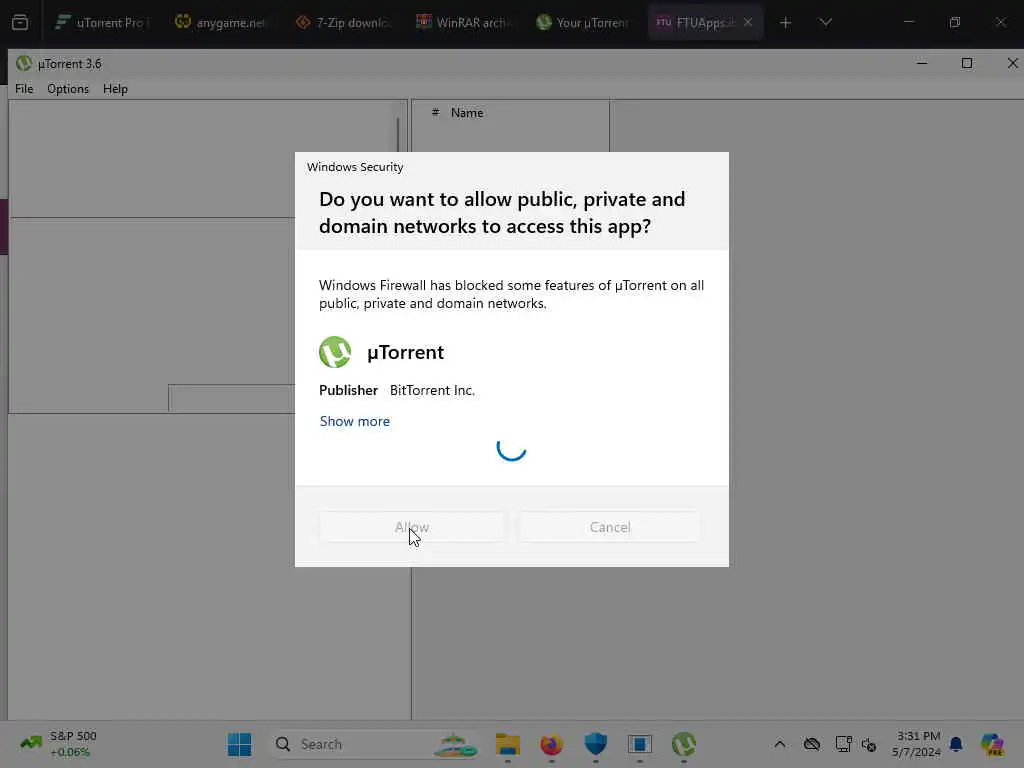Show hidden system tray icons

coord(780,744)
